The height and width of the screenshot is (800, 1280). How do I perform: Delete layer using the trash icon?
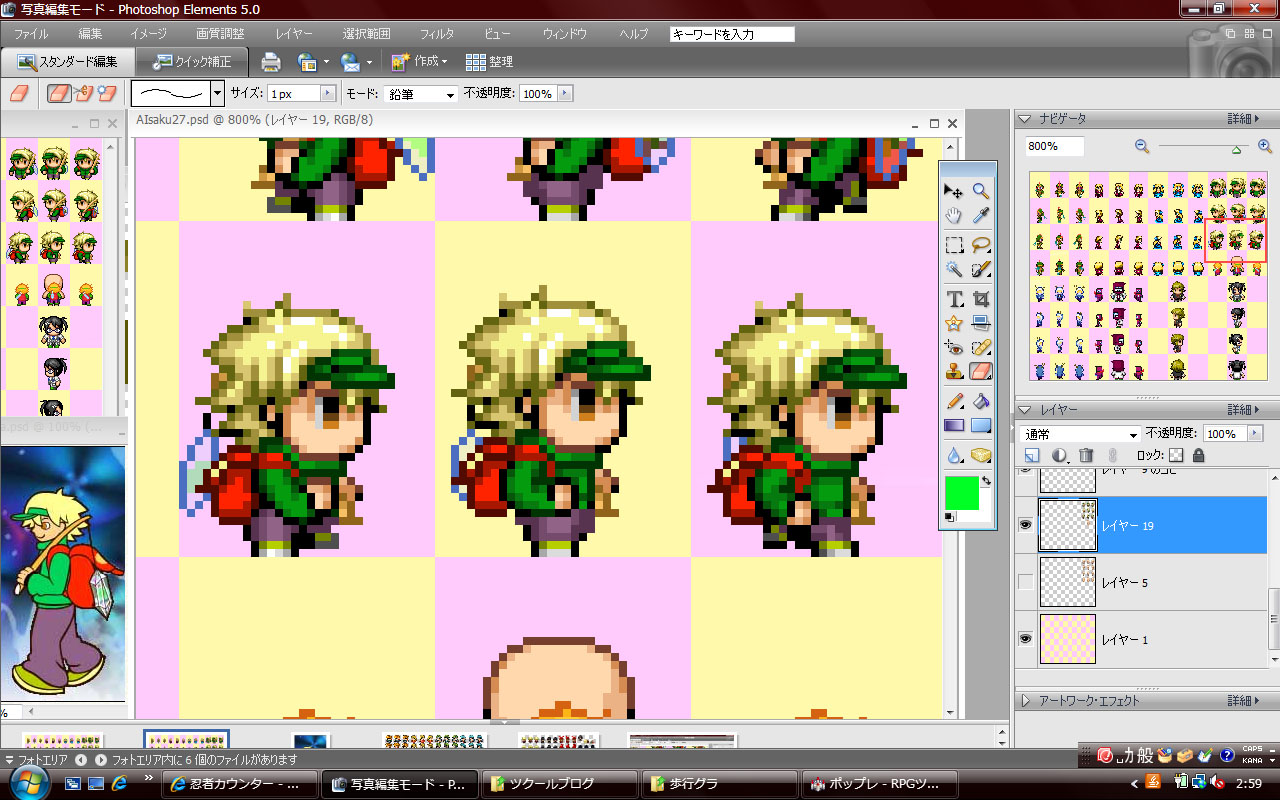[x=1086, y=455]
